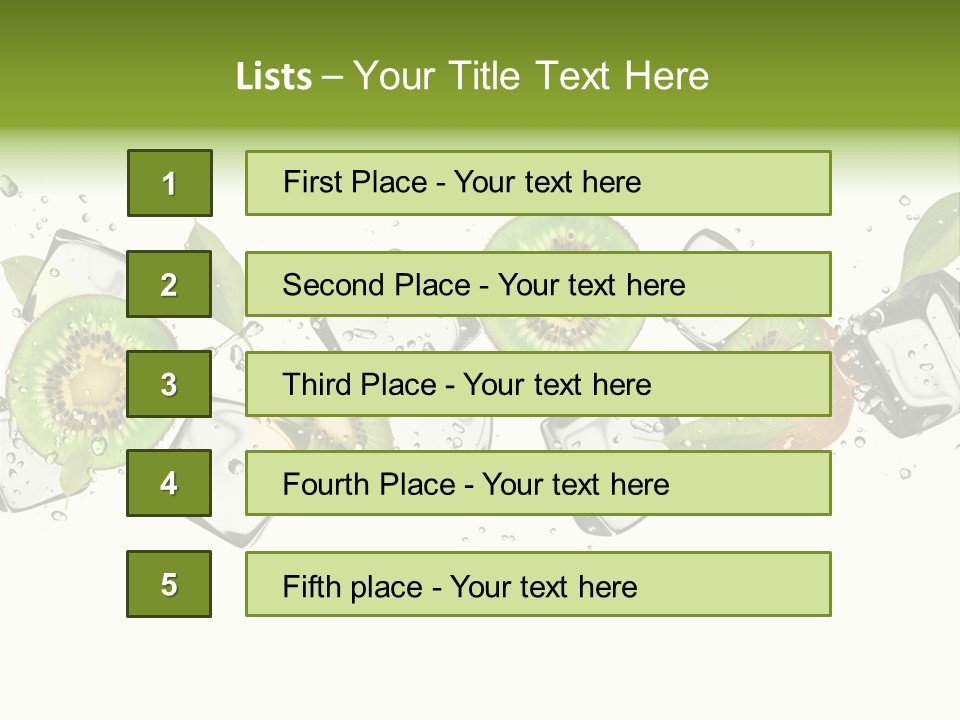Image resolution: width=960 pixels, height=720 pixels.
Task: Click the number 3 square
Action: pos(169,384)
